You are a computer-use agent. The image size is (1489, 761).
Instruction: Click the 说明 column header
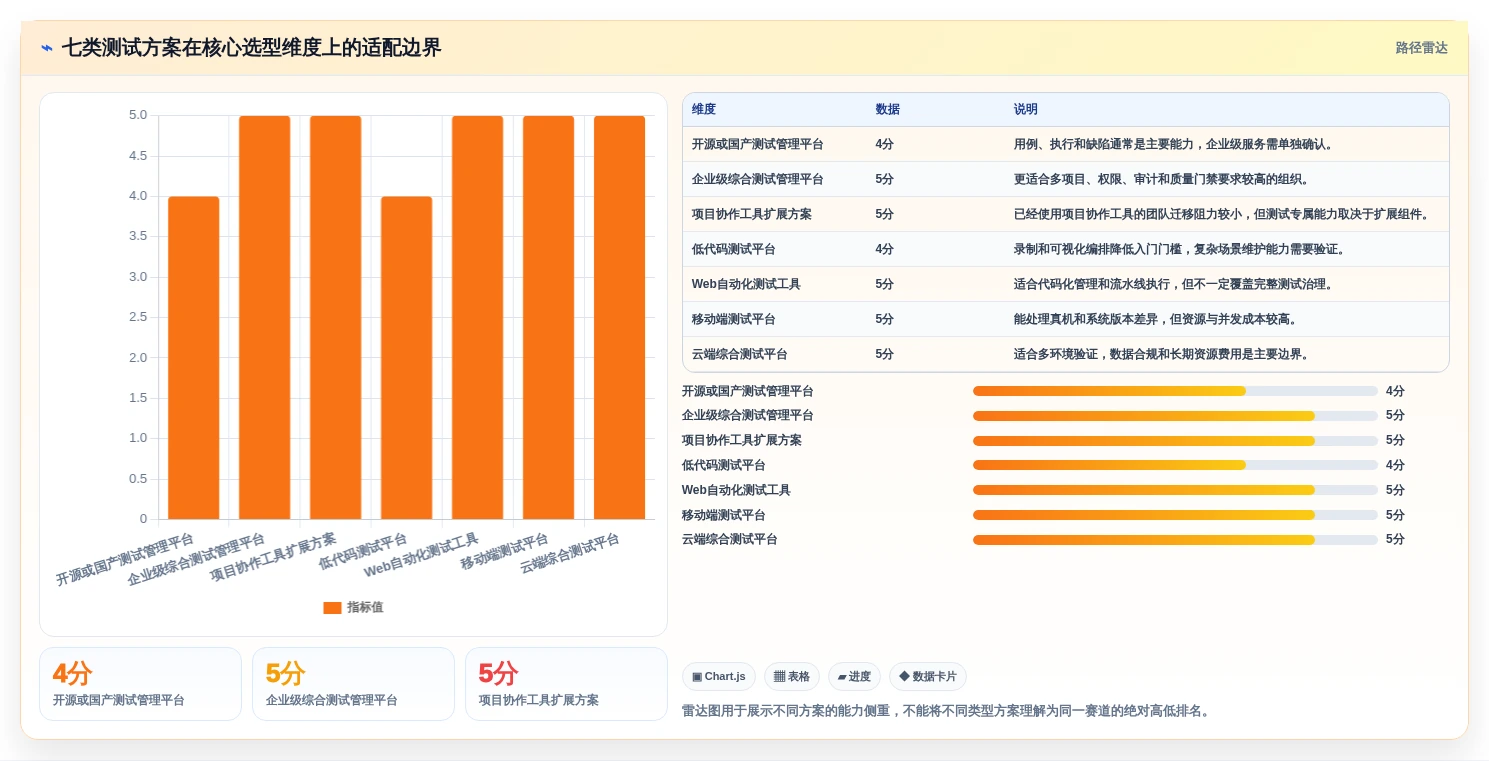[x=1025, y=109]
